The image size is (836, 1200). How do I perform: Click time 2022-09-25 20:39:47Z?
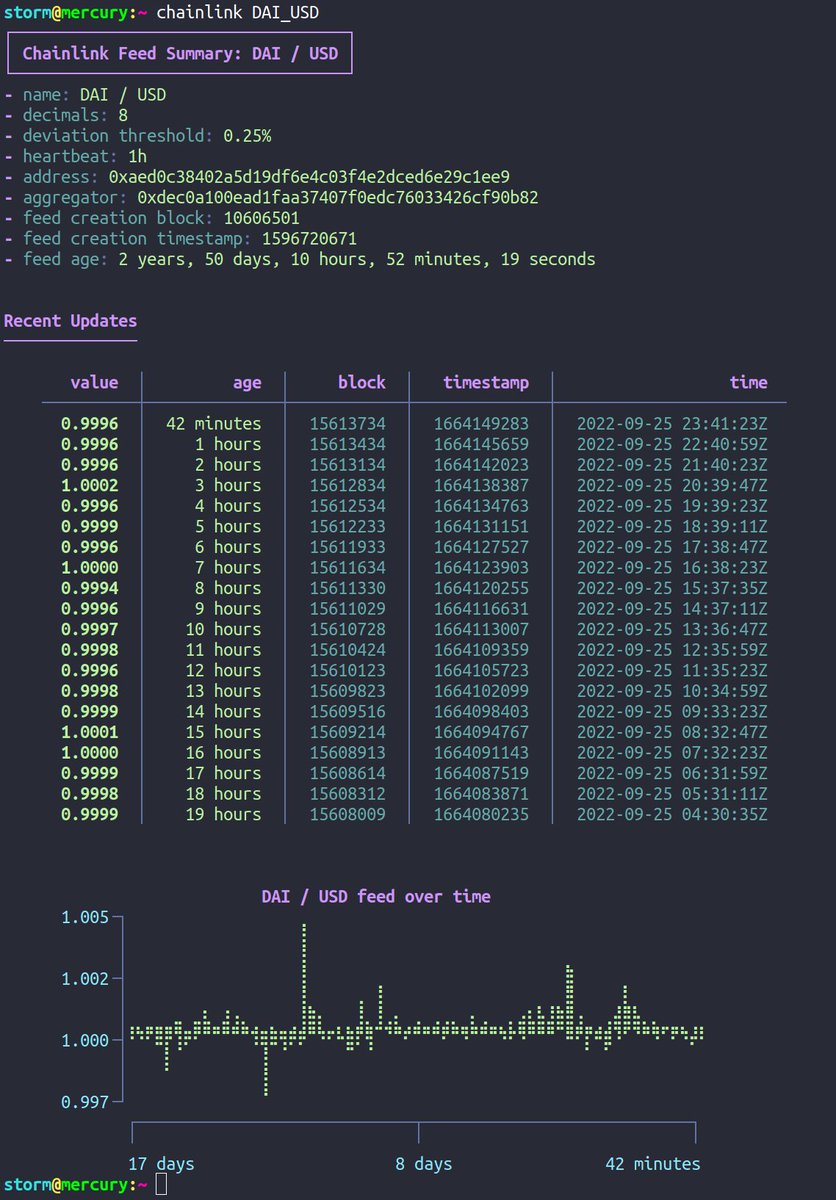pyautogui.click(x=672, y=485)
